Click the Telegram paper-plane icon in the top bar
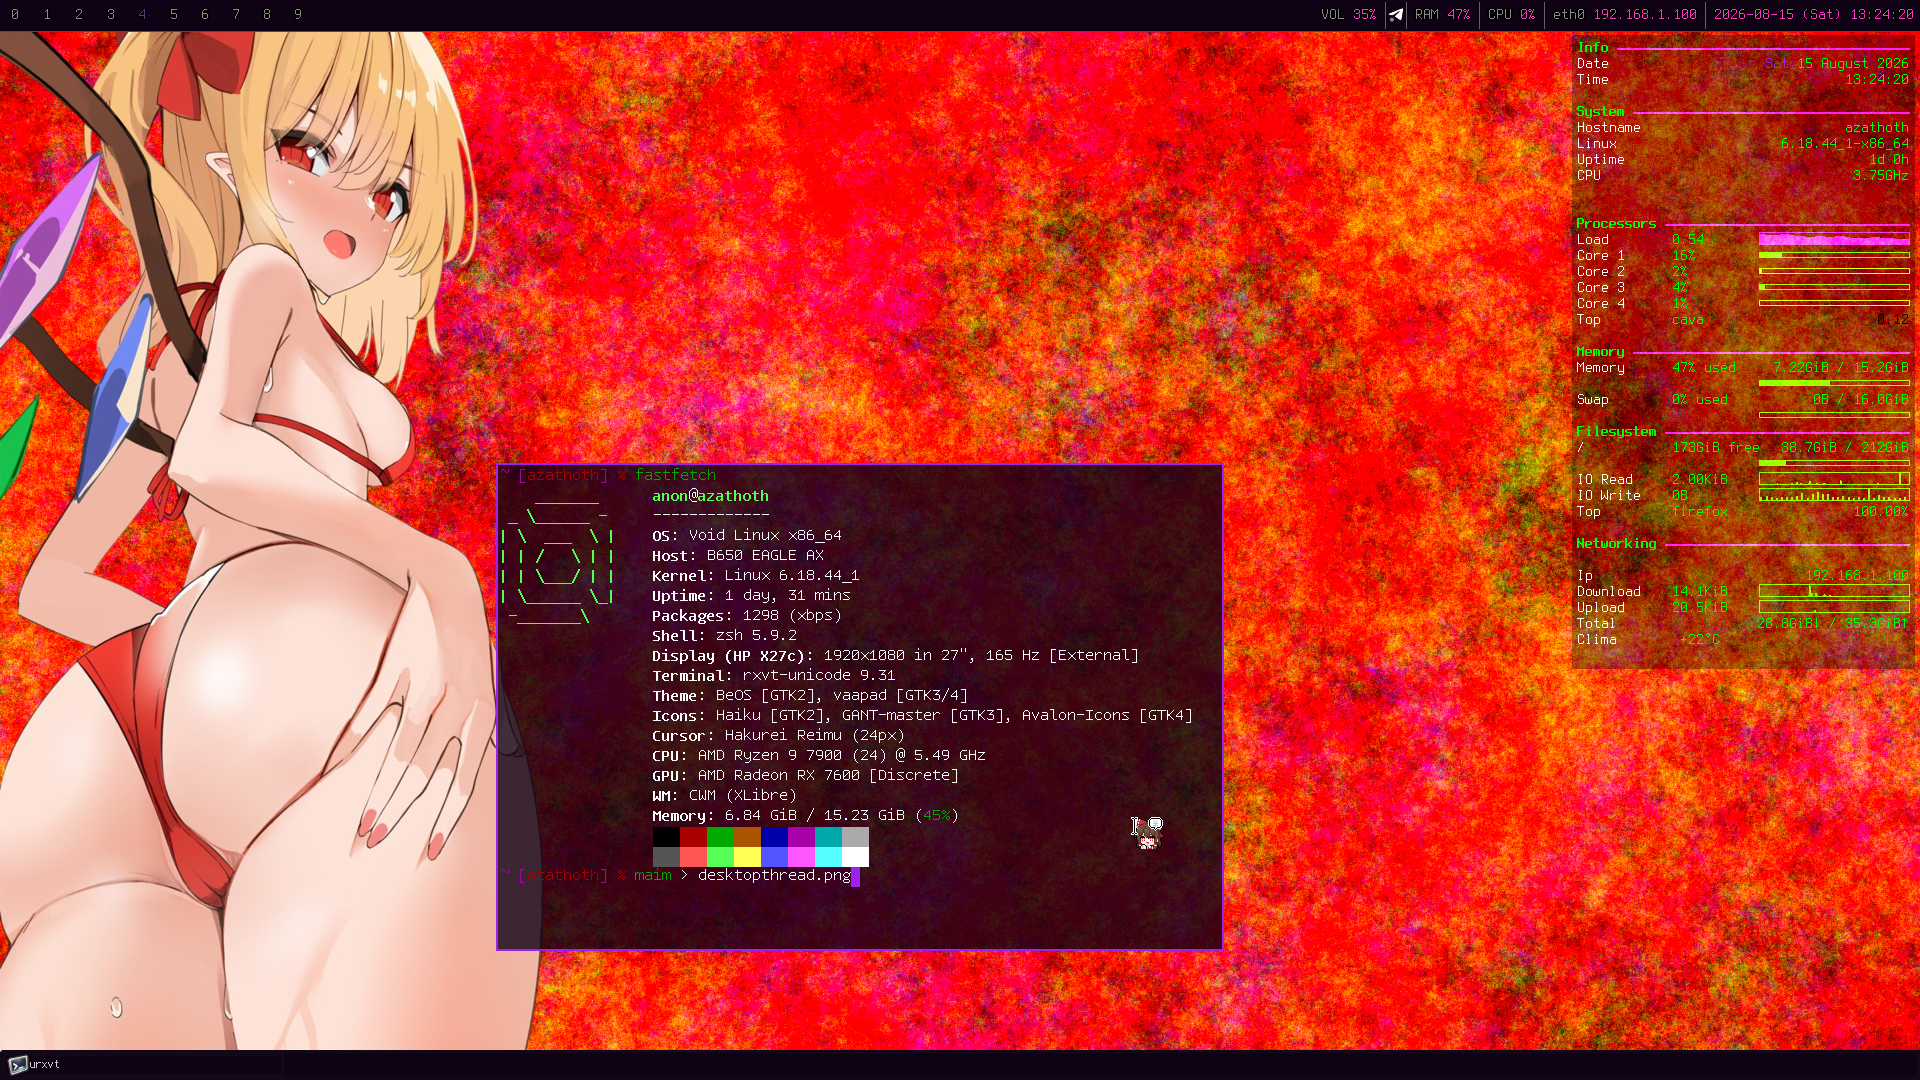Viewport: 1920px width, 1080px height. pyautogui.click(x=1396, y=15)
